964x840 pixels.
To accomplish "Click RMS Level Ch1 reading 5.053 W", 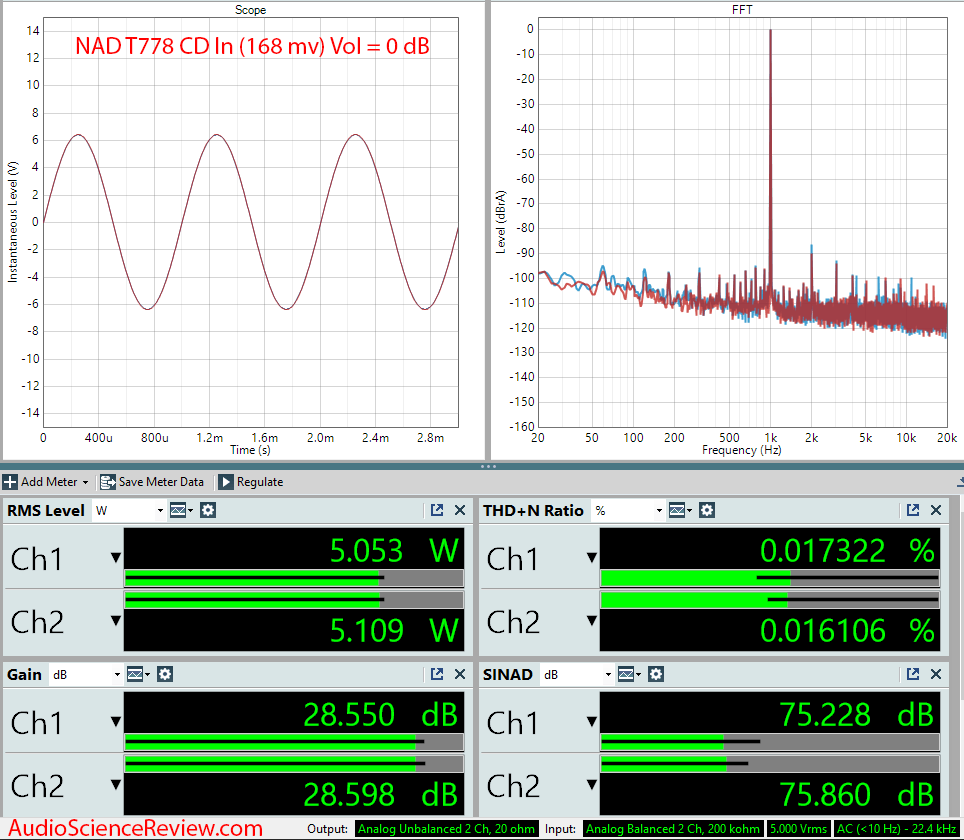I will click(x=293, y=549).
